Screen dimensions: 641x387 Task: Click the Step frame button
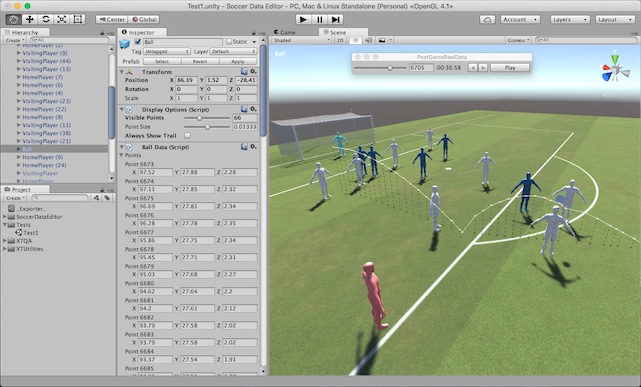335,19
